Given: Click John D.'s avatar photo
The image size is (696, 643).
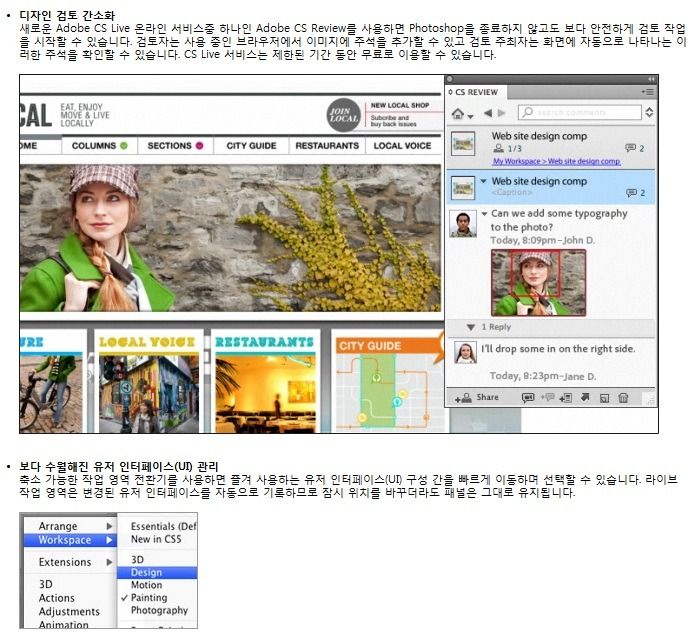Looking at the screenshot, I should [463, 224].
